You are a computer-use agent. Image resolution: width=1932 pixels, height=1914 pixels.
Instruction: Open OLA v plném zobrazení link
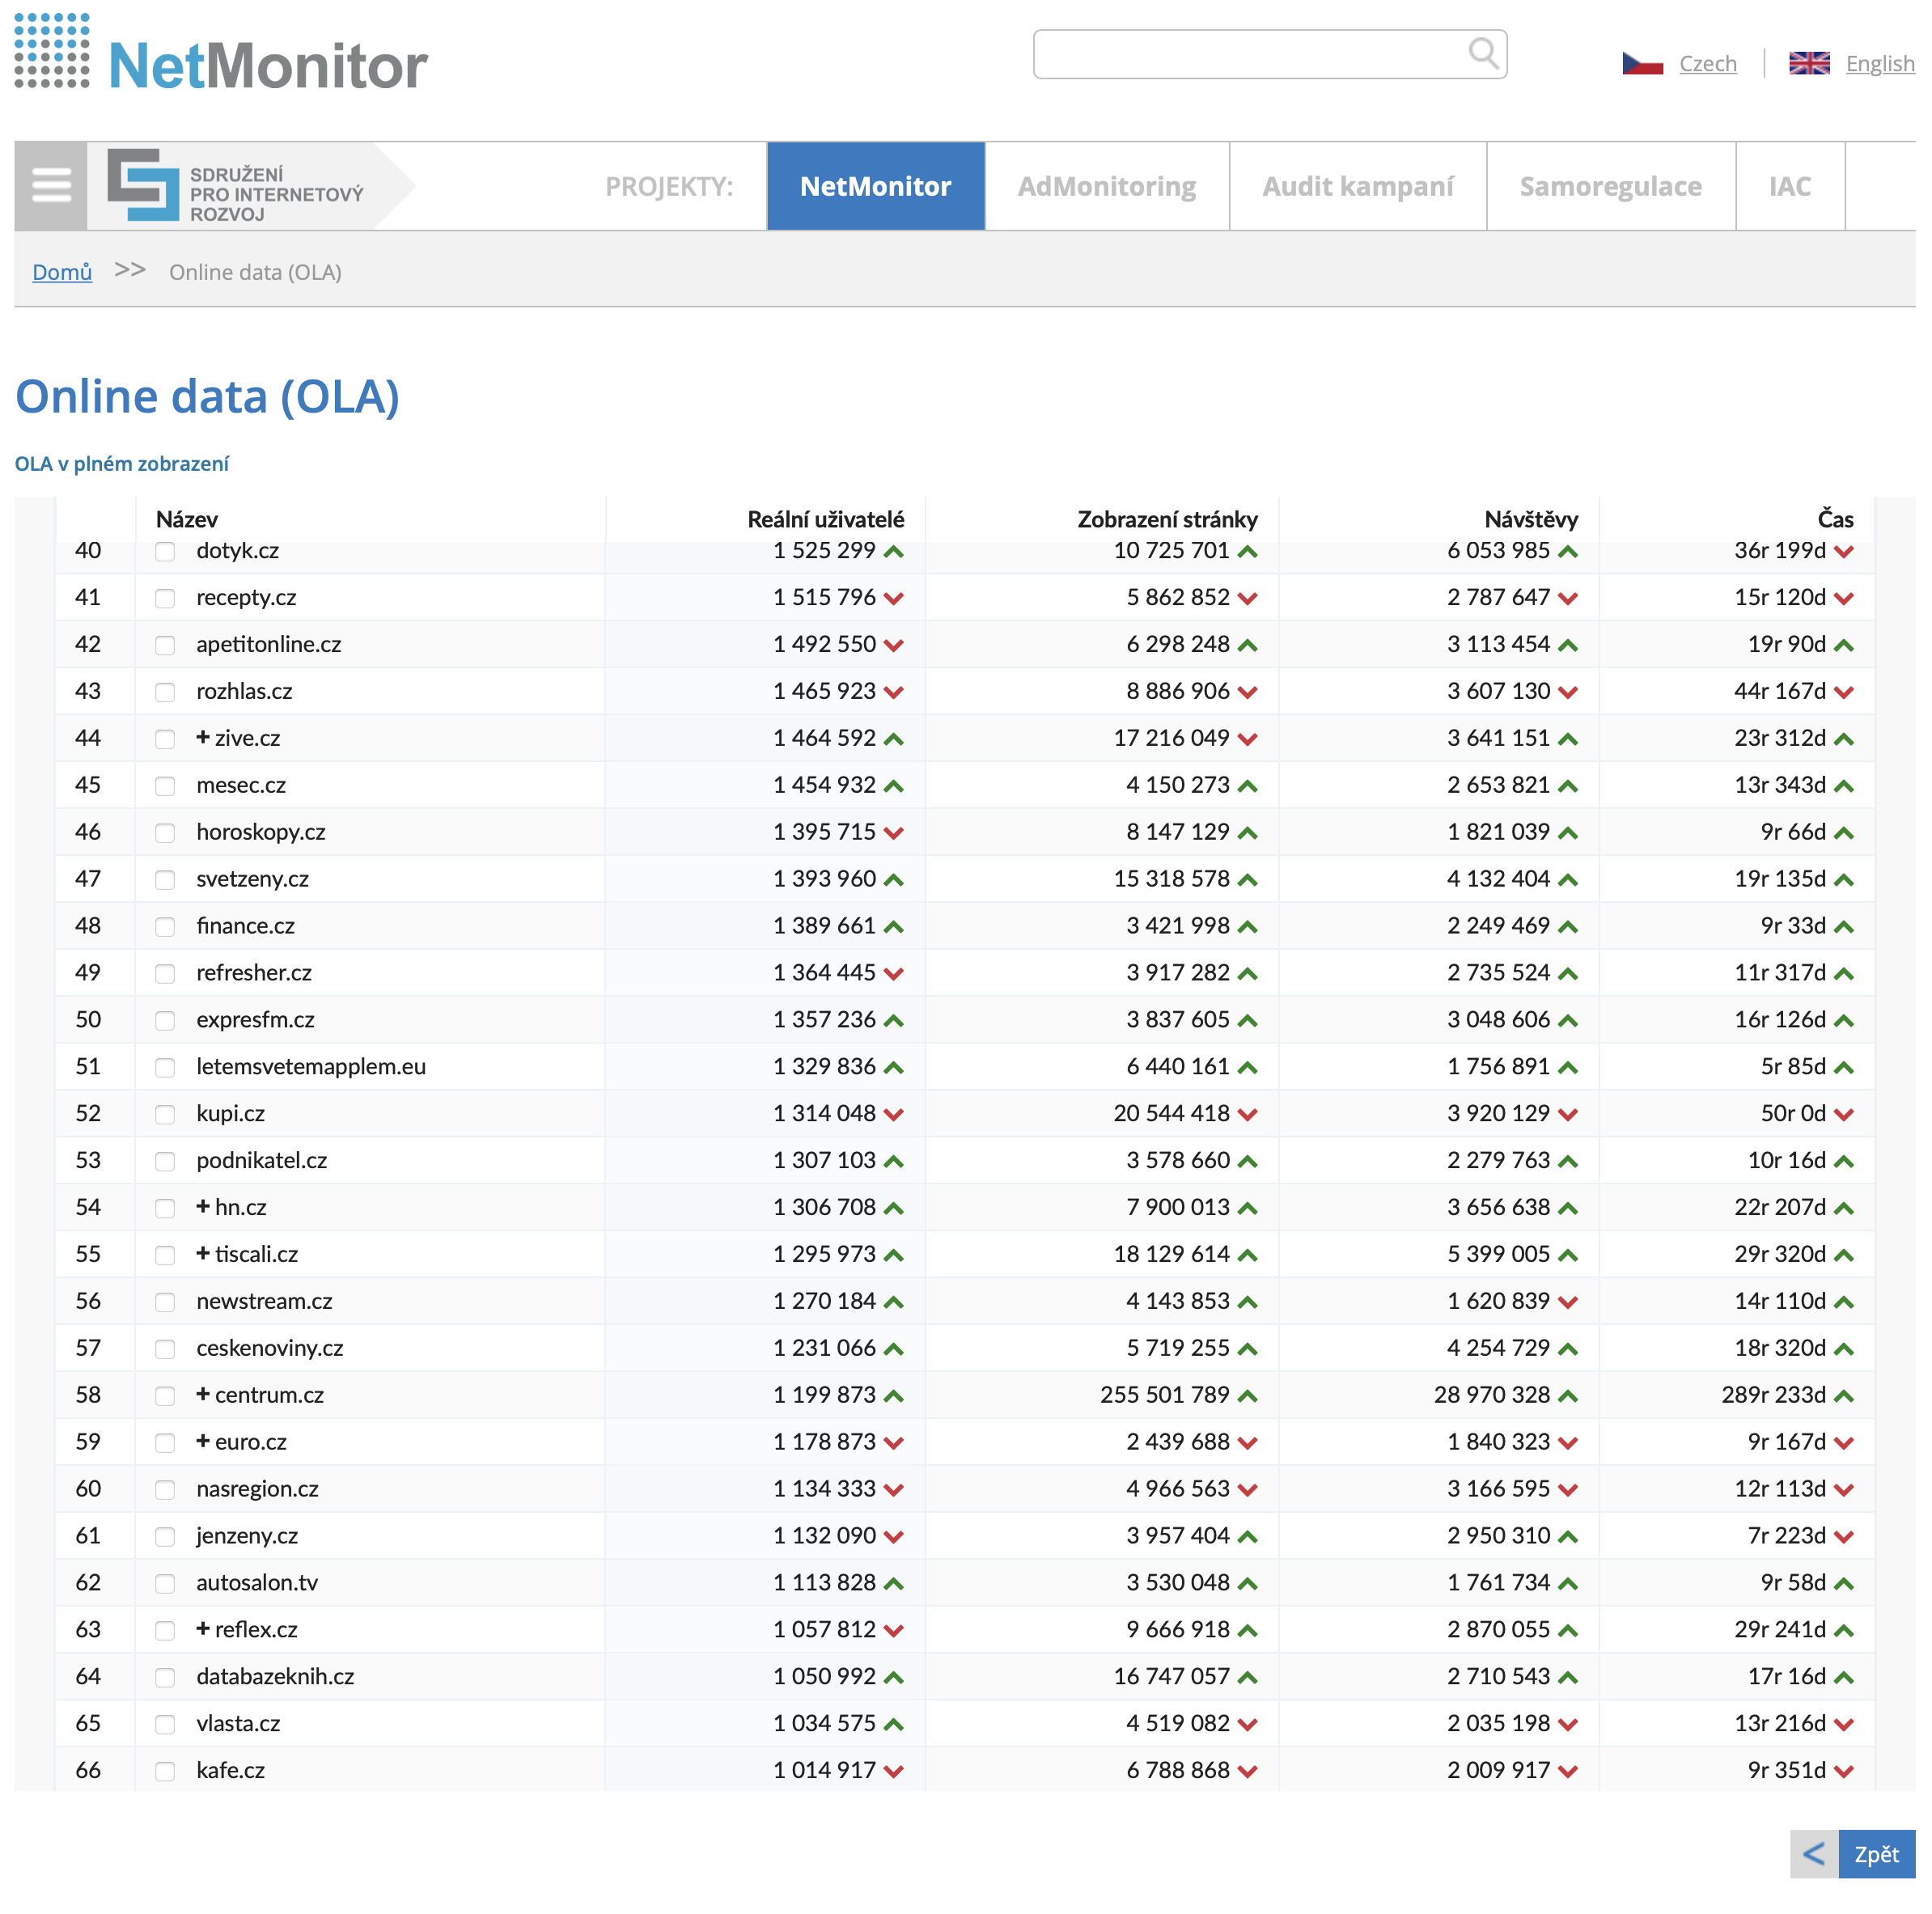122,464
